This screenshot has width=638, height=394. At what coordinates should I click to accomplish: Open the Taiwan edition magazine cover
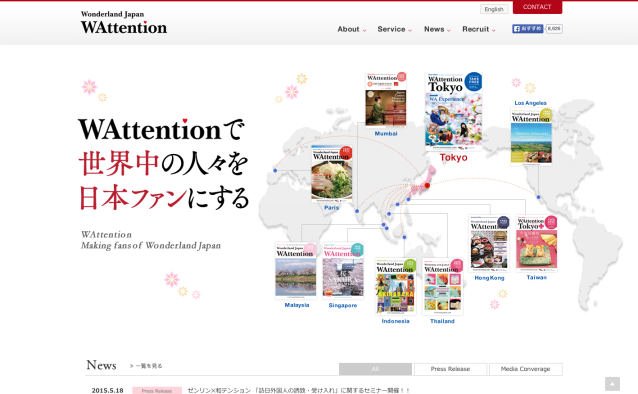pyautogui.click(x=537, y=243)
